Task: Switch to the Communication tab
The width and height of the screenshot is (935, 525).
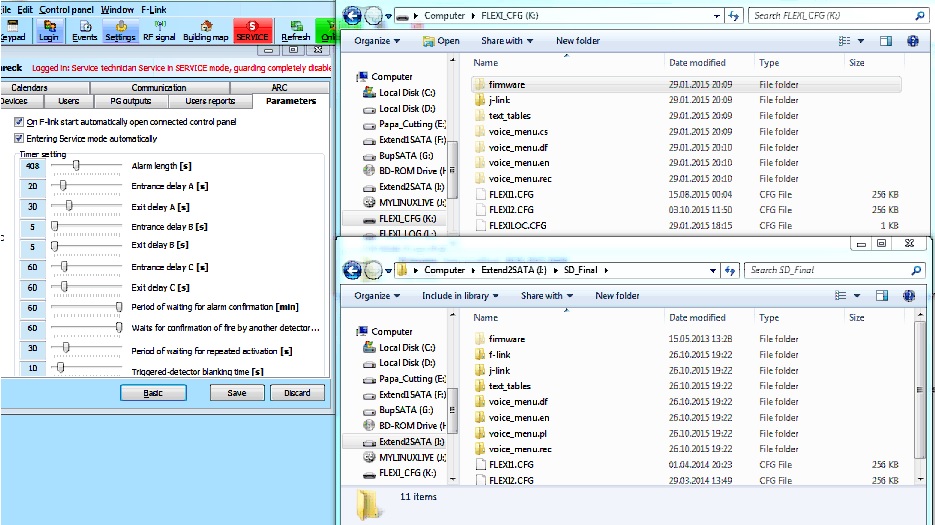Action: tap(158, 88)
